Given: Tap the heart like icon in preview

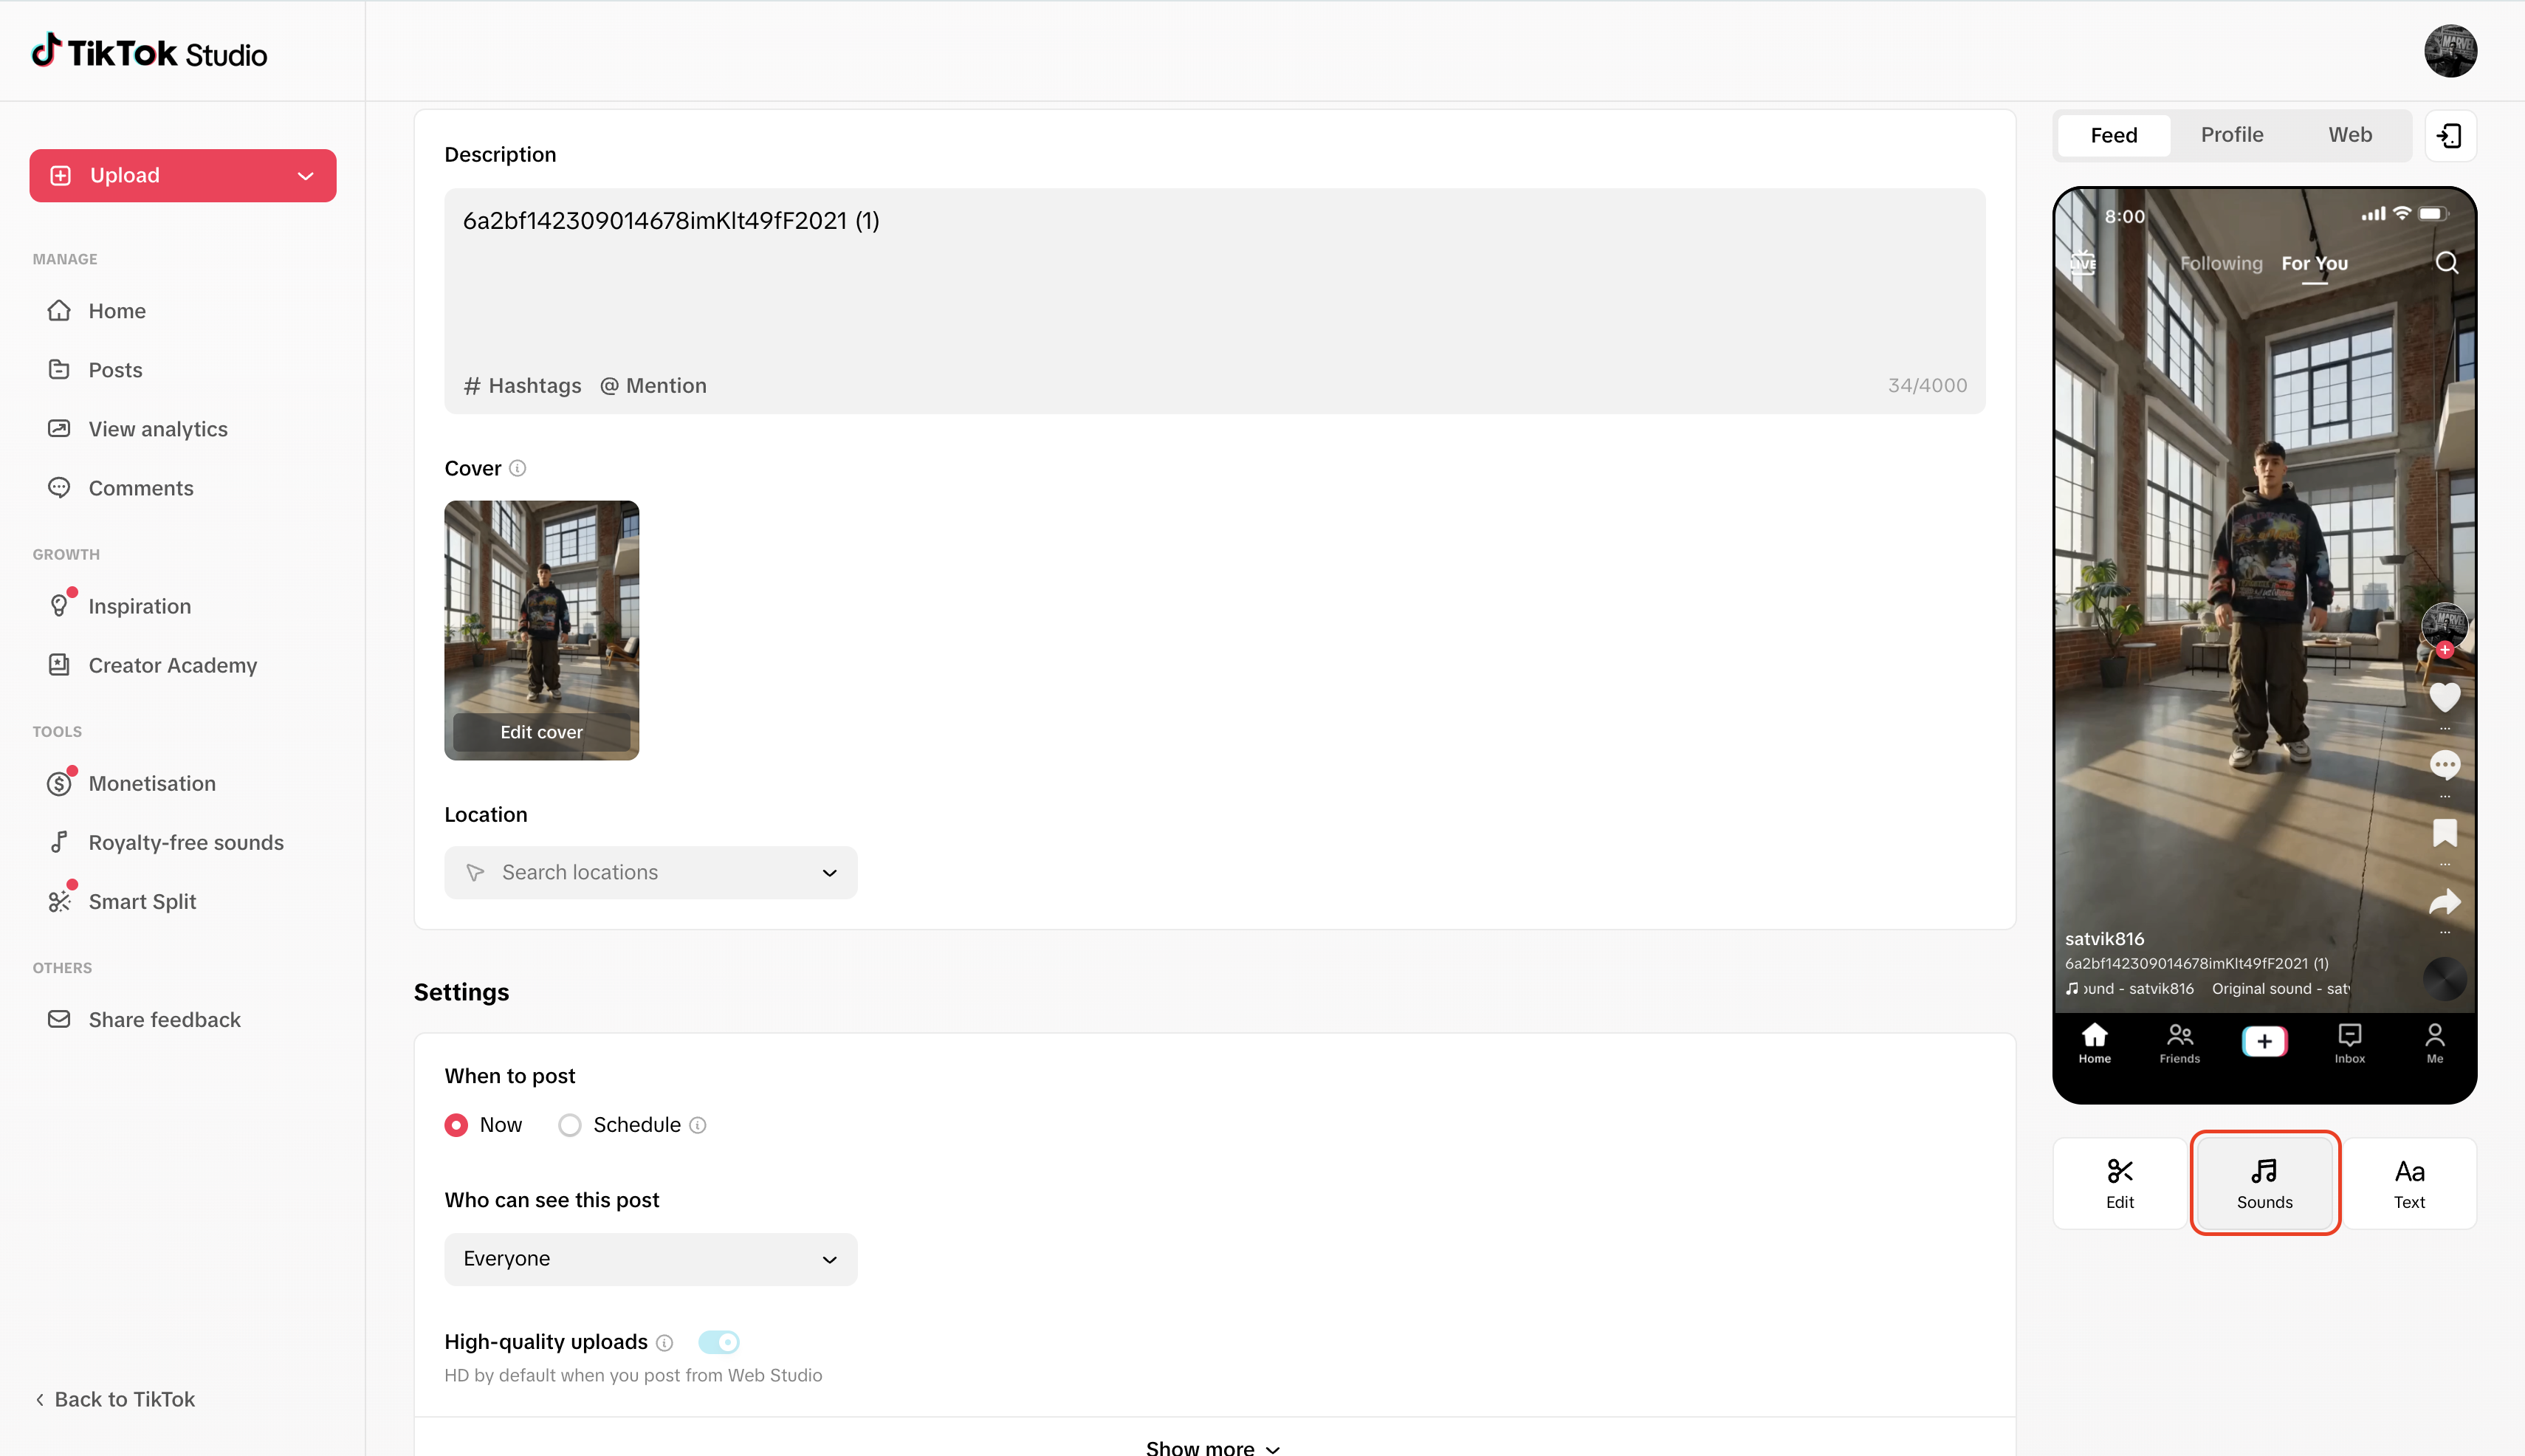Looking at the screenshot, I should pos(2444,696).
